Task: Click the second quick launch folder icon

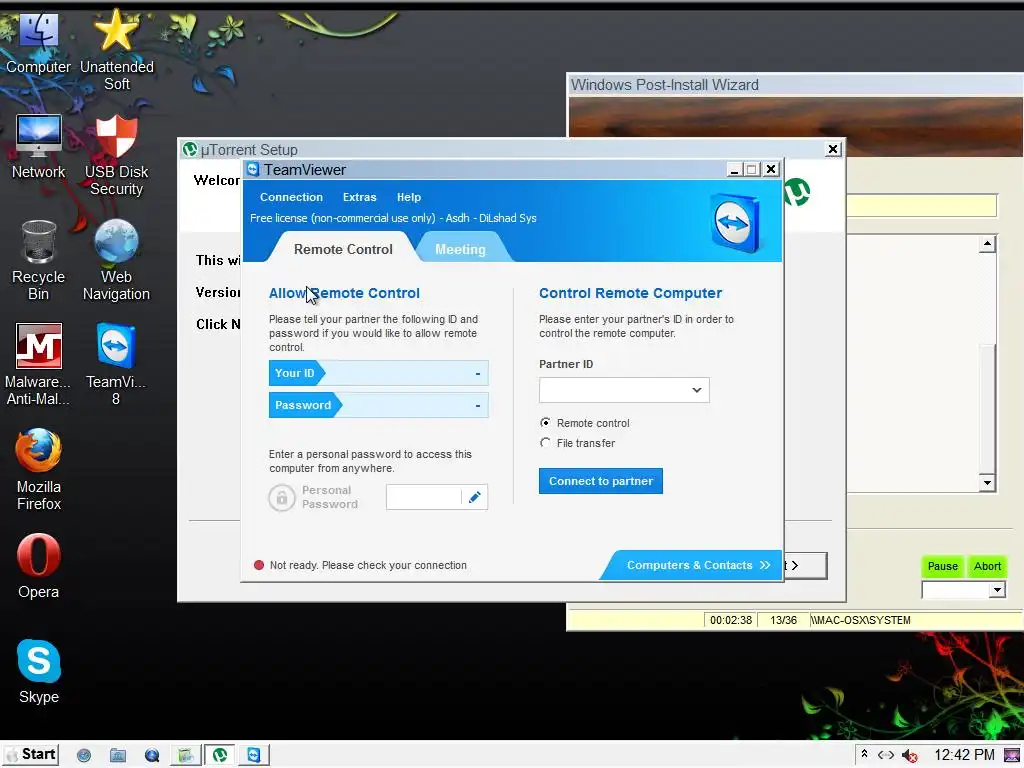Action: point(118,756)
